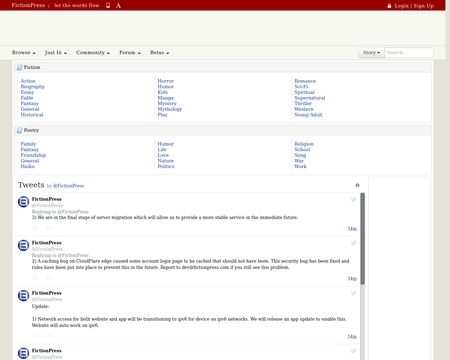
Task: Select the Poetry Haiku category
Action: tap(28, 166)
